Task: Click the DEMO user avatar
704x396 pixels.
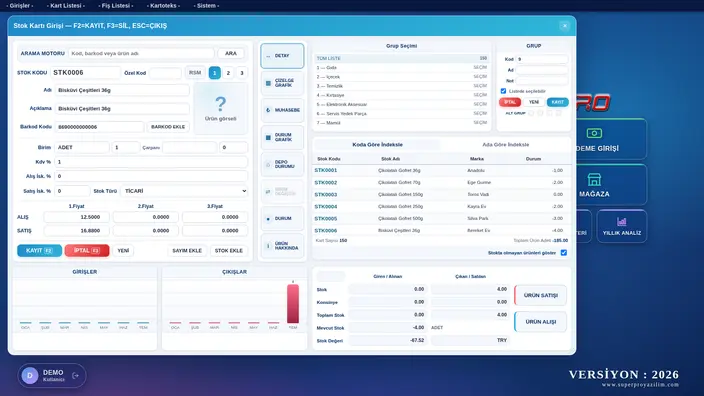Action: 30,375
